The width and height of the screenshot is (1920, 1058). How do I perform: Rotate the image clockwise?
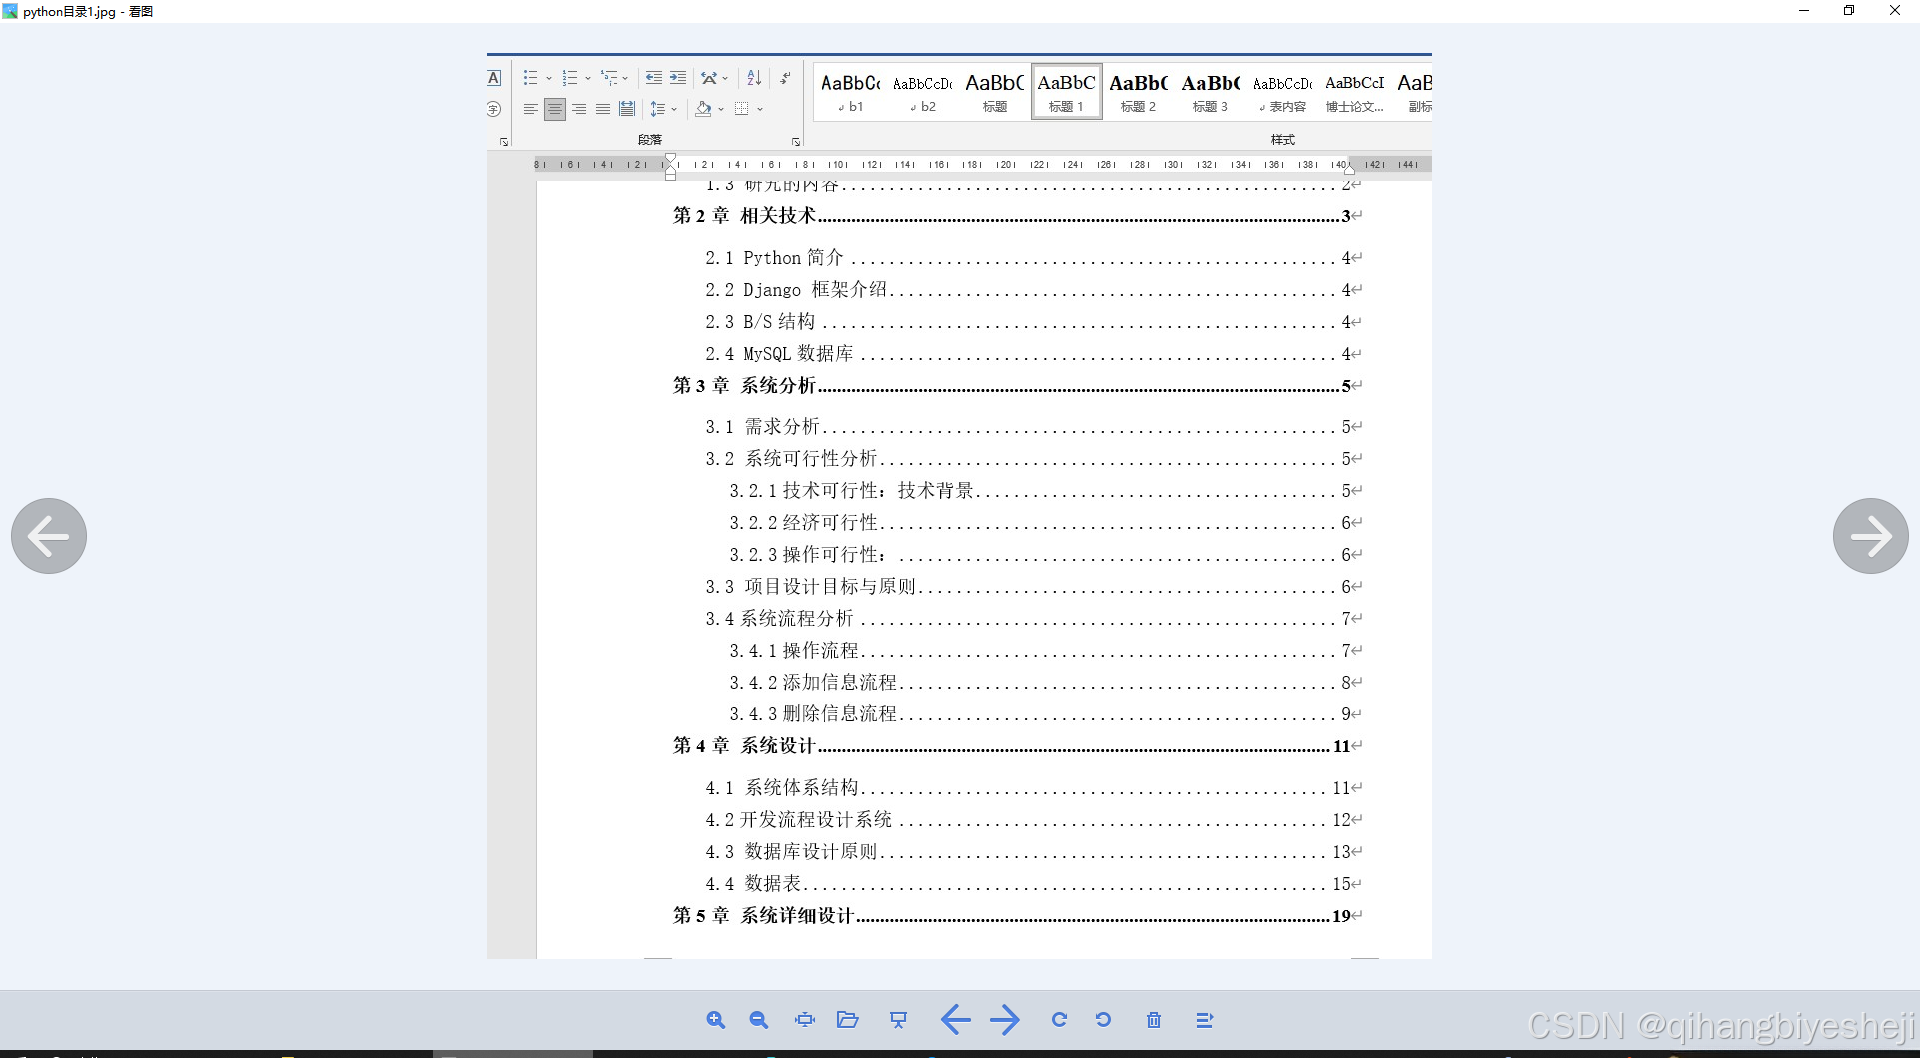pyautogui.click(x=1059, y=1019)
